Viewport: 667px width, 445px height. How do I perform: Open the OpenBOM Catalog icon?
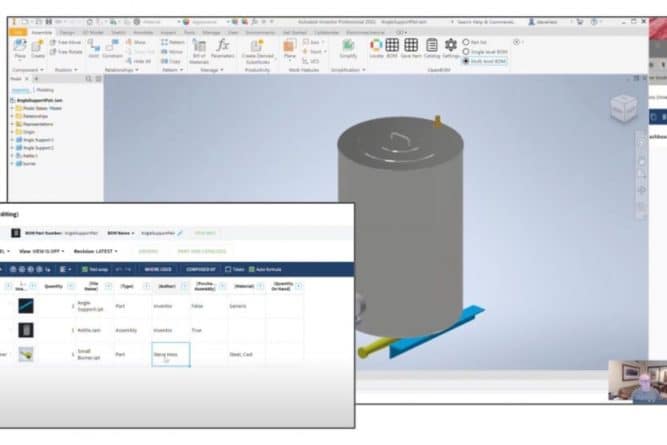(x=431, y=45)
